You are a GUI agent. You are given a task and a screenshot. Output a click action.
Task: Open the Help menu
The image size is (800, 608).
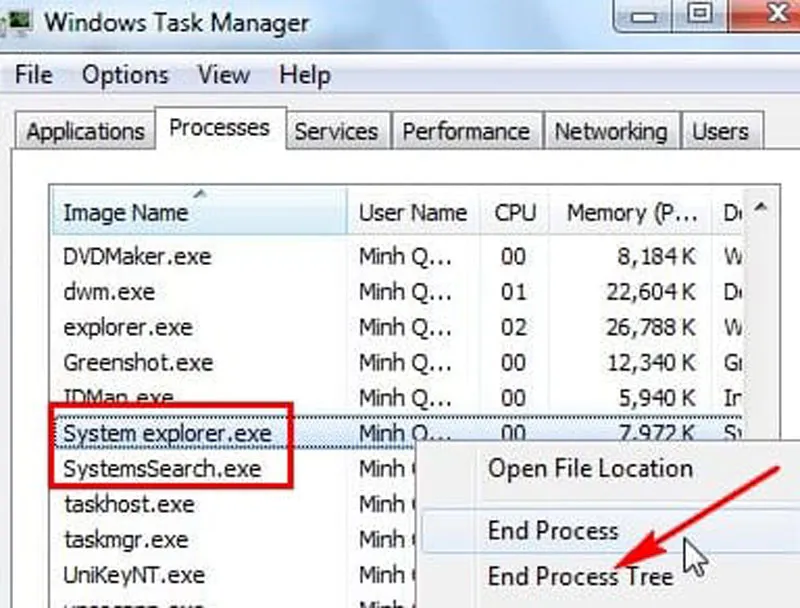(305, 75)
